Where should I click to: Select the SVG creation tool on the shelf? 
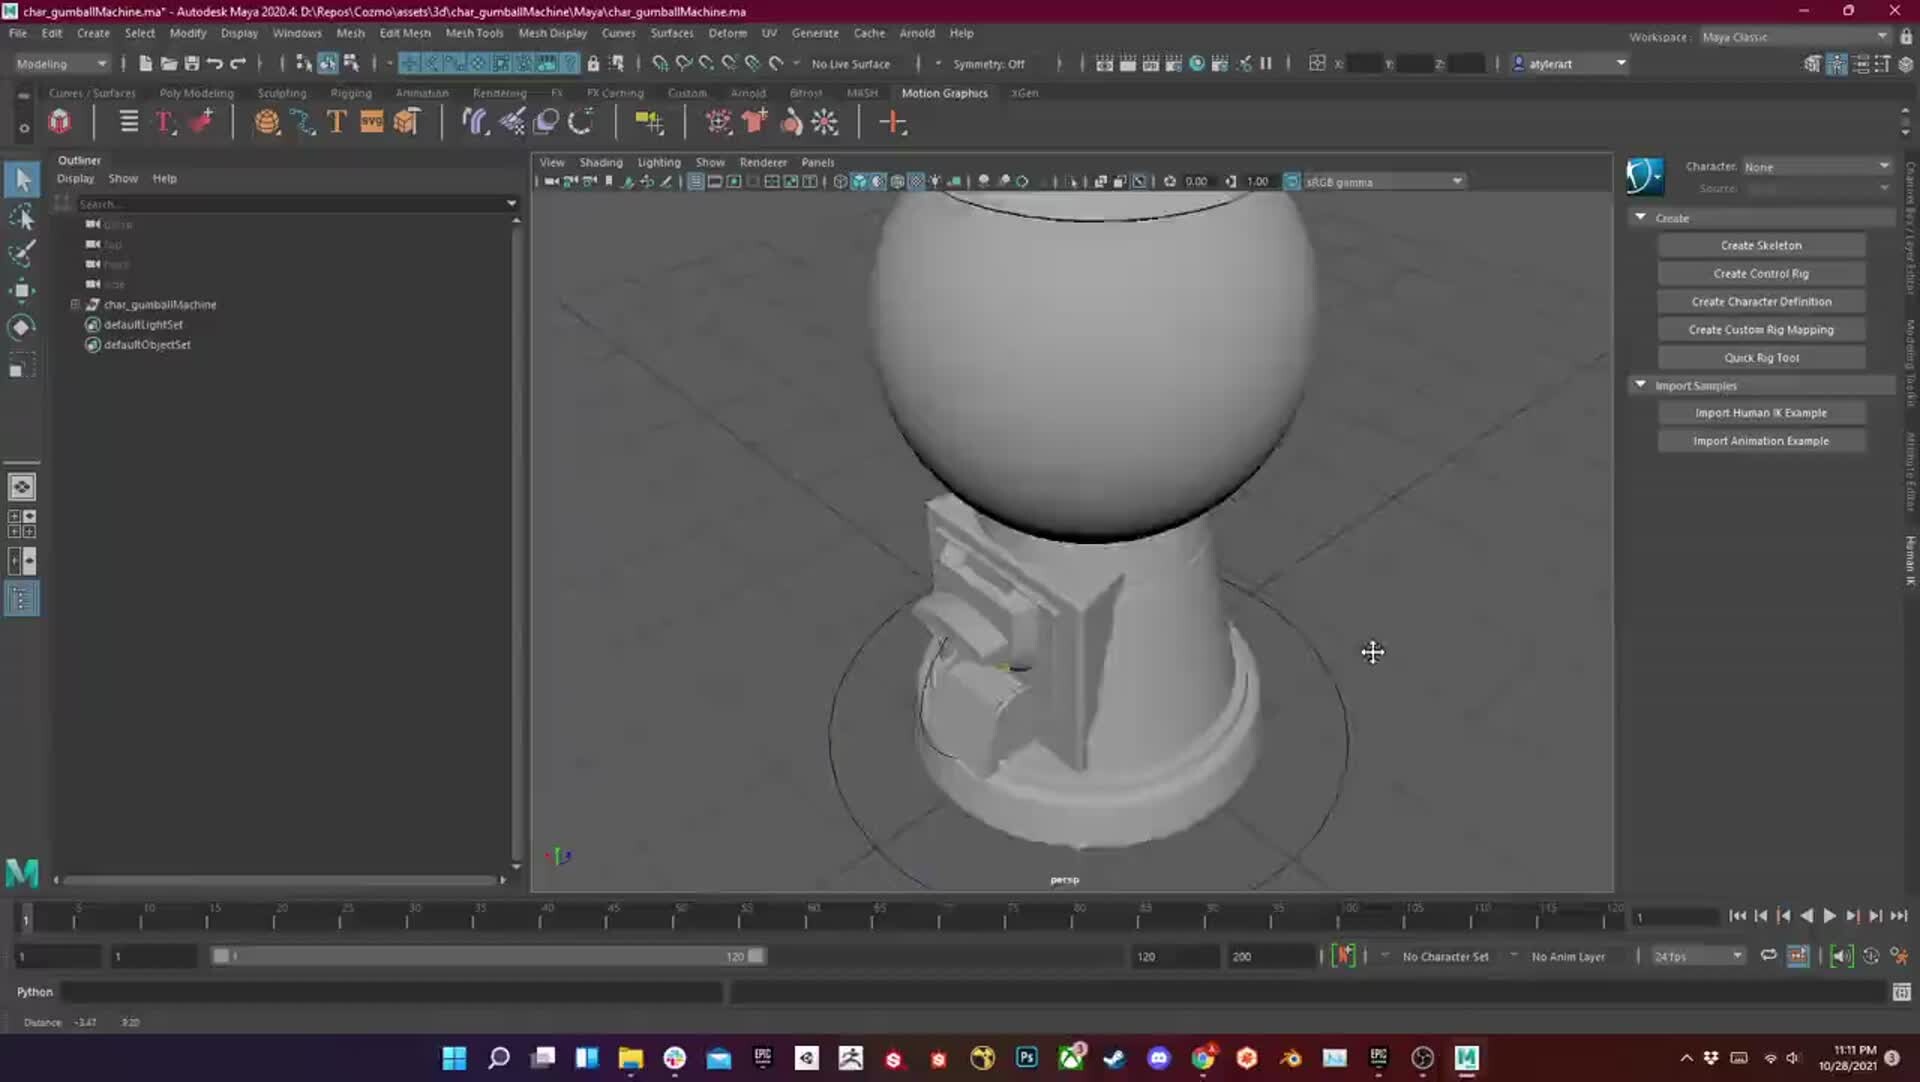point(372,121)
